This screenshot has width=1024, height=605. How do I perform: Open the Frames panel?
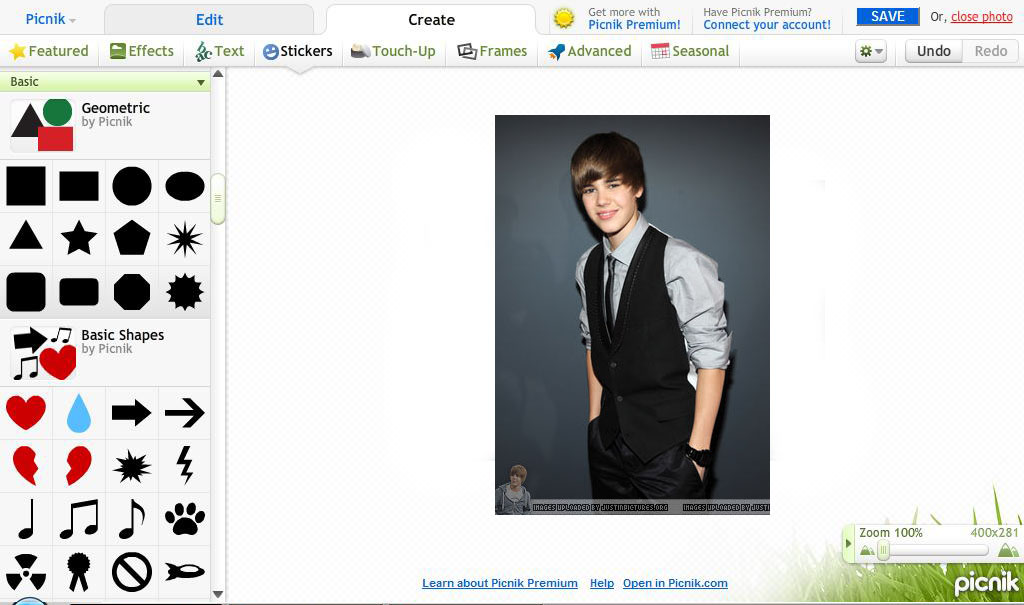click(492, 51)
